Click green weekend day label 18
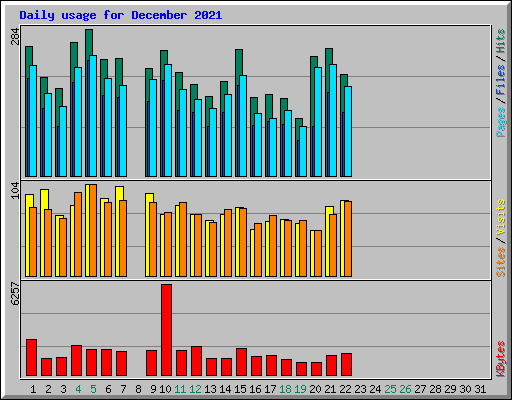 pos(285,389)
